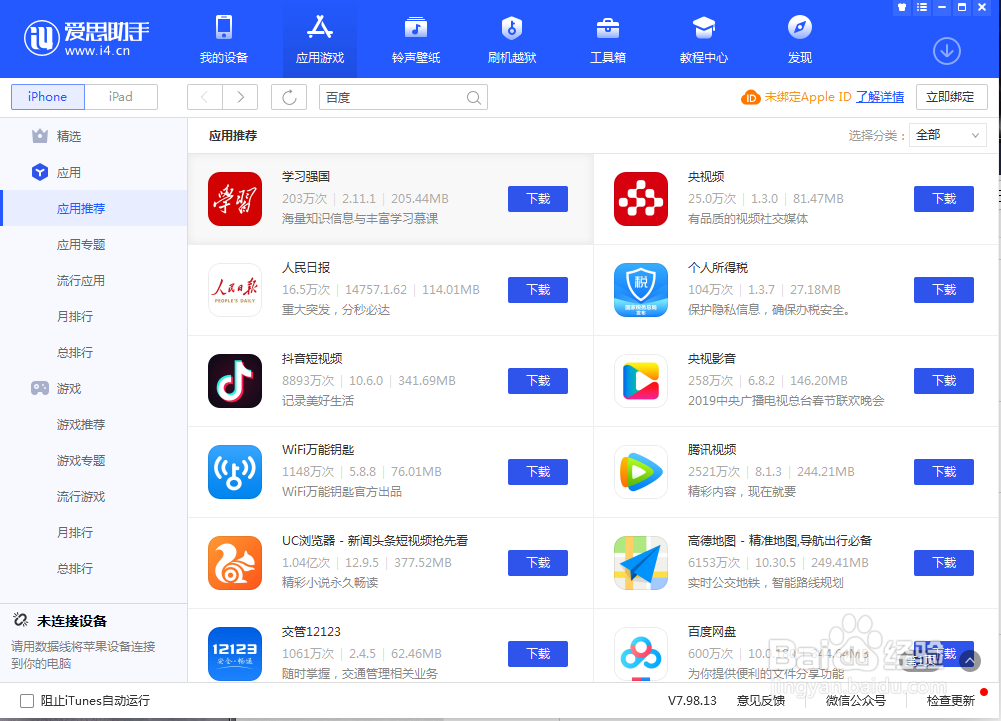The height and width of the screenshot is (721, 1001).
Task: Click the 抖音短视频 app icon
Action: click(x=235, y=381)
